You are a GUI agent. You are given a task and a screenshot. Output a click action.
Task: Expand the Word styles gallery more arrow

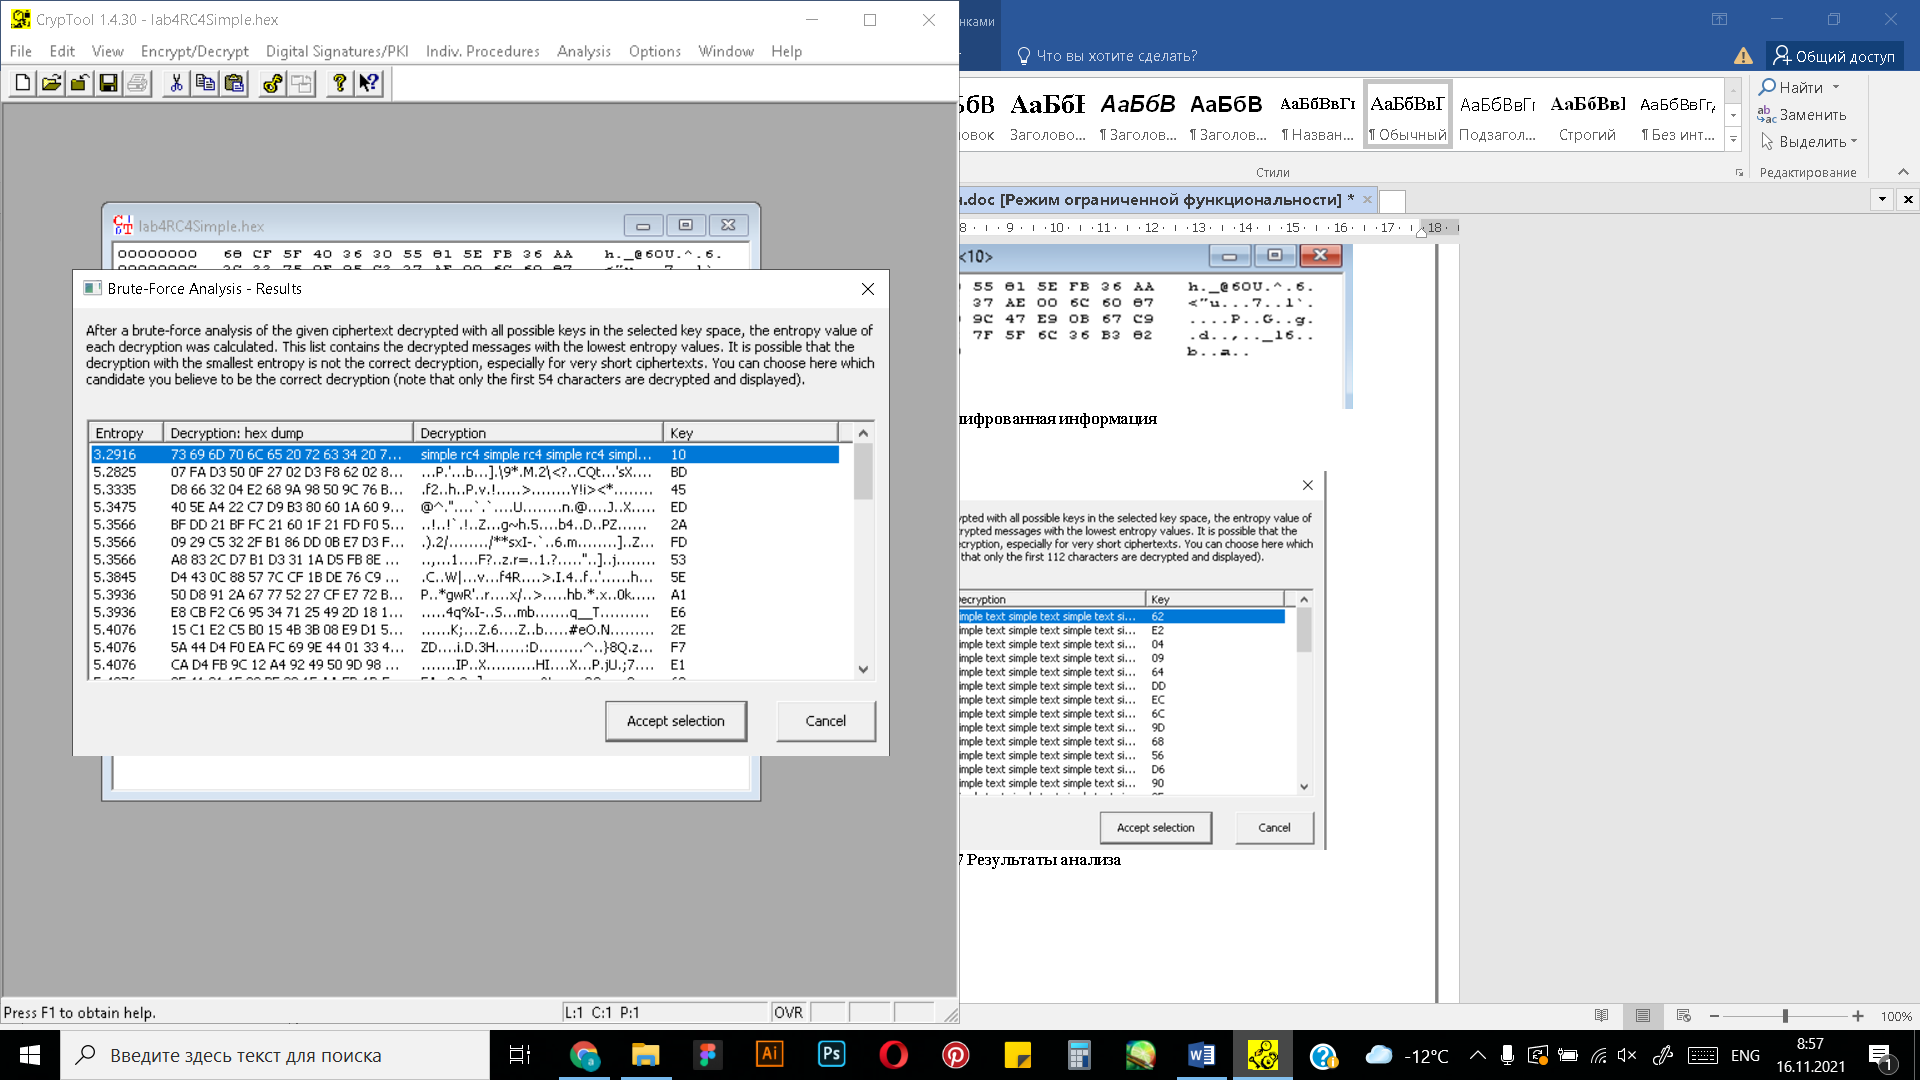[1734, 139]
